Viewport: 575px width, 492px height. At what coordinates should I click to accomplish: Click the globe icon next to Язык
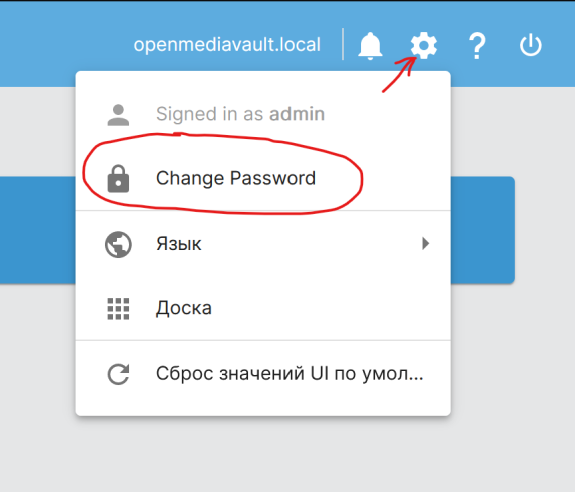[x=118, y=244]
